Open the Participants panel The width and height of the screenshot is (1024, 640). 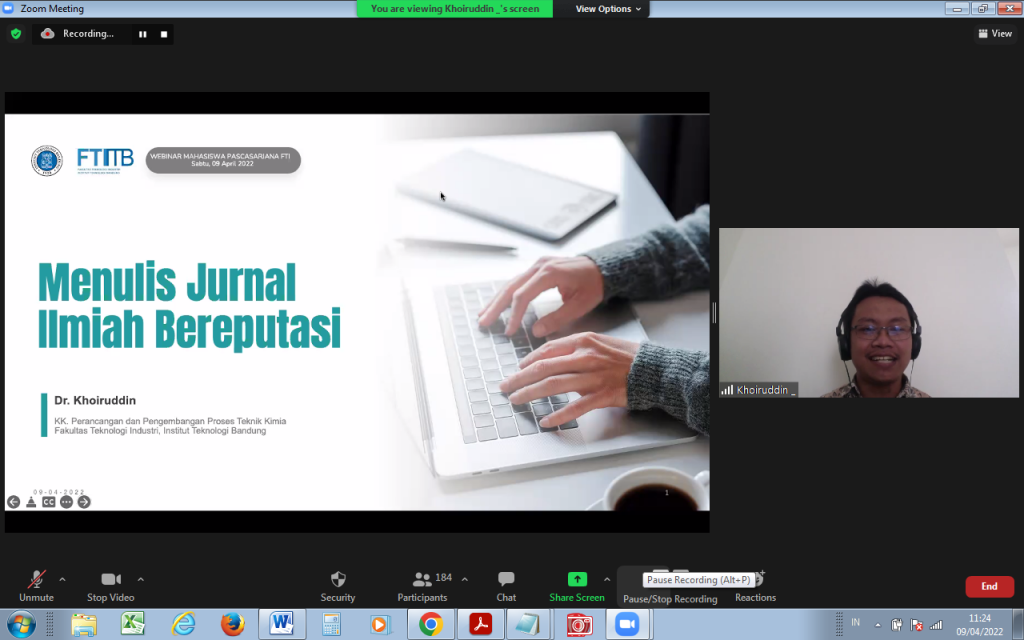[x=423, y=580]
